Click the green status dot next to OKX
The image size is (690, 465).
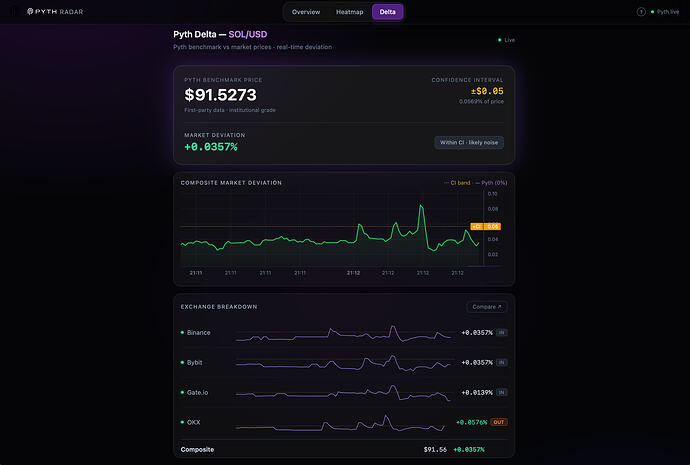(182, 422)
